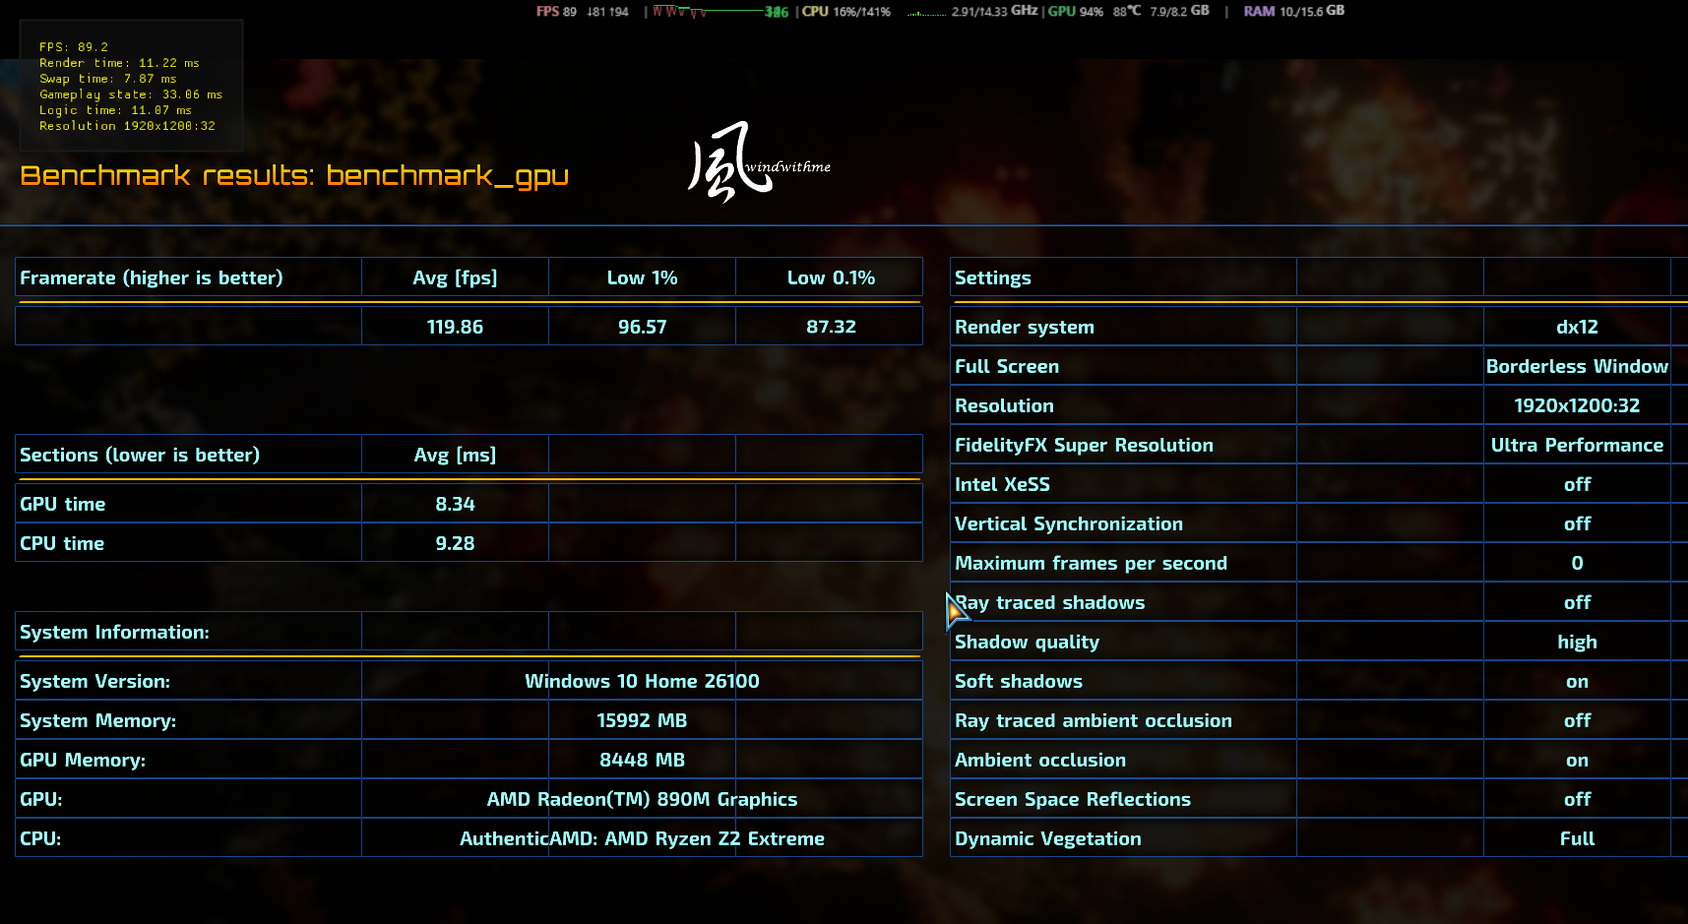Viewport: 1688px width, 924px height.
Task: Select the 'Full' Dynamic Vegetation value
Action: point(1577,839)
